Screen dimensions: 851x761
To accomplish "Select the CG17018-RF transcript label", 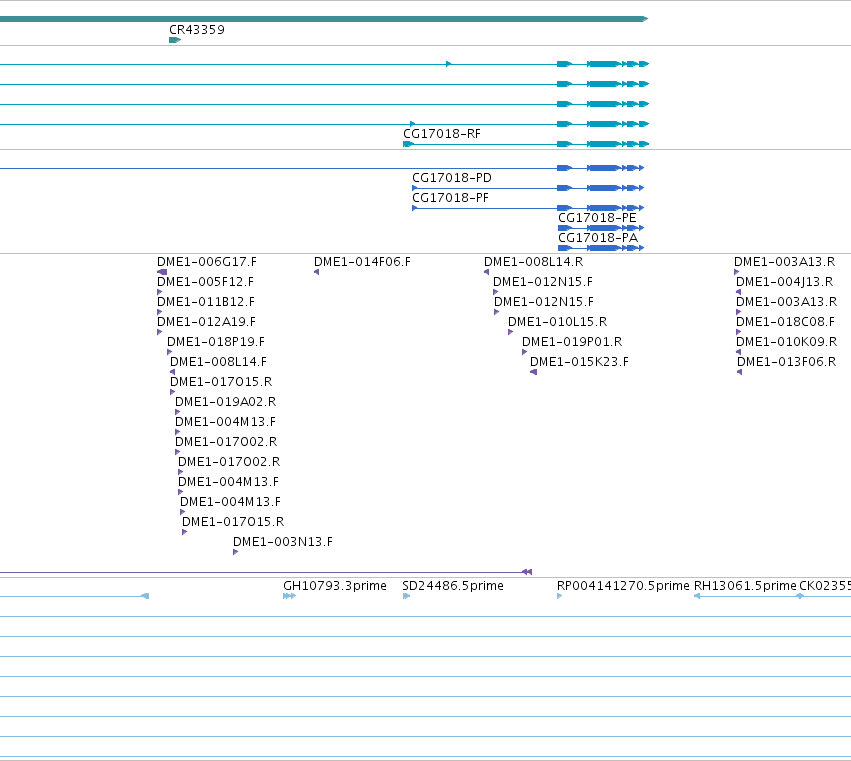I will (442, 134).
